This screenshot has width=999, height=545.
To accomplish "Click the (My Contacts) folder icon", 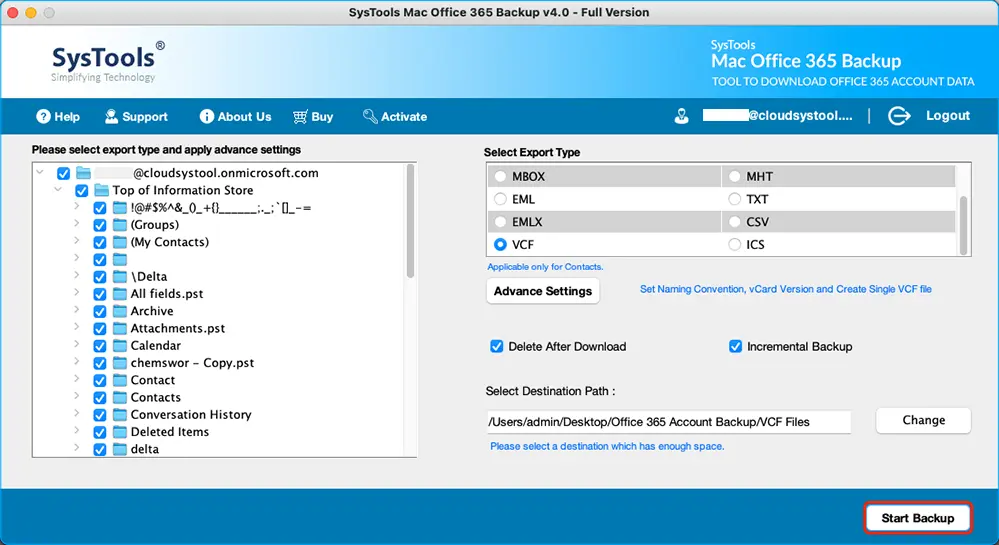I will click(x=120, y=242).
